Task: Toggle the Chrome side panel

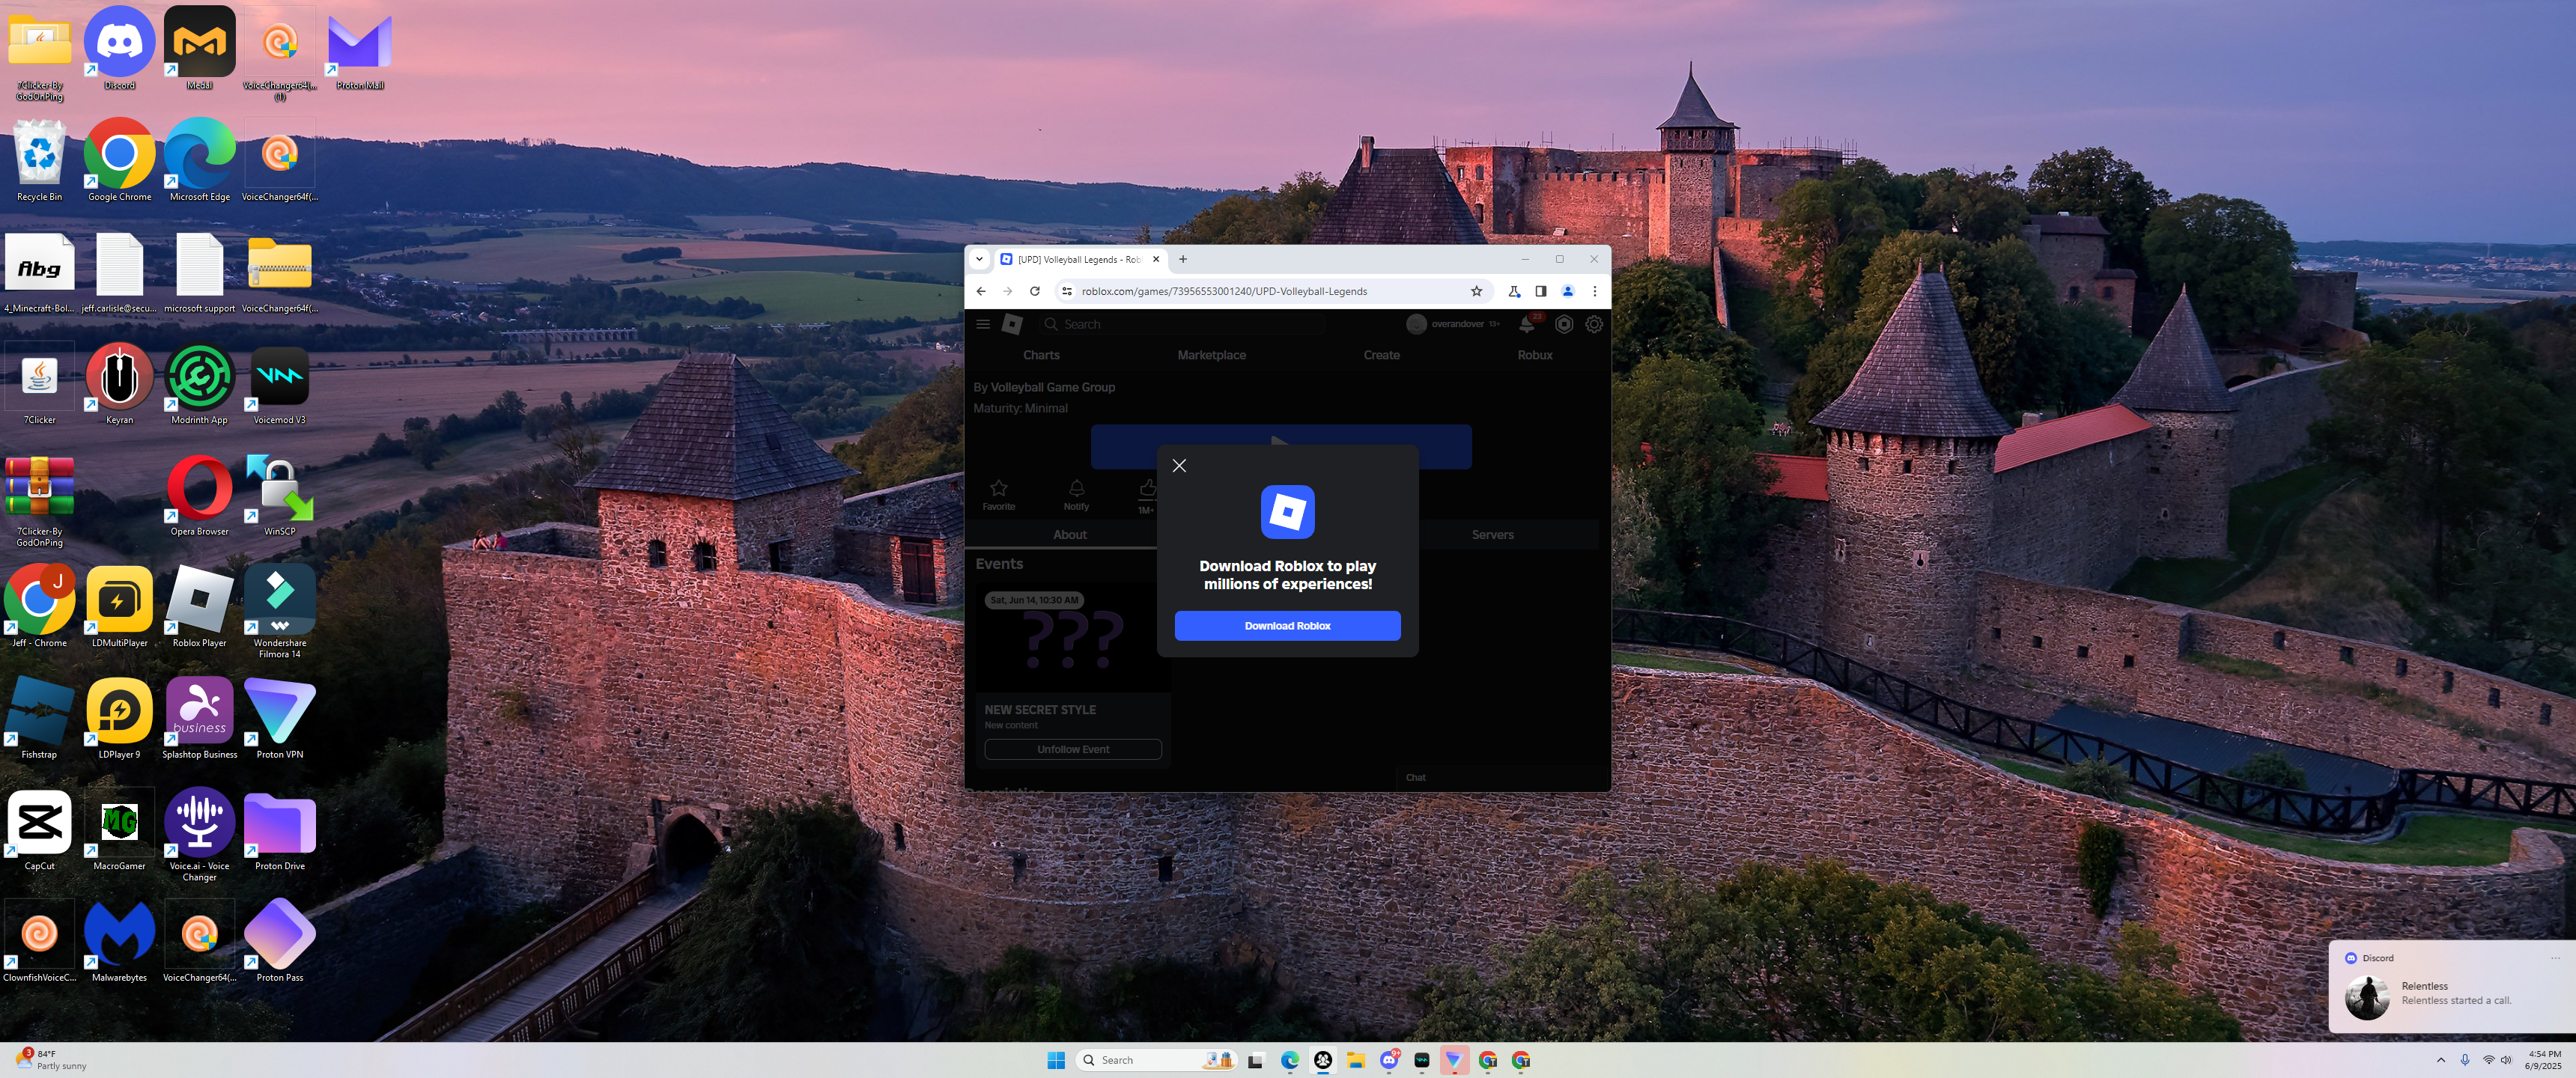Action: (1541, 292)
